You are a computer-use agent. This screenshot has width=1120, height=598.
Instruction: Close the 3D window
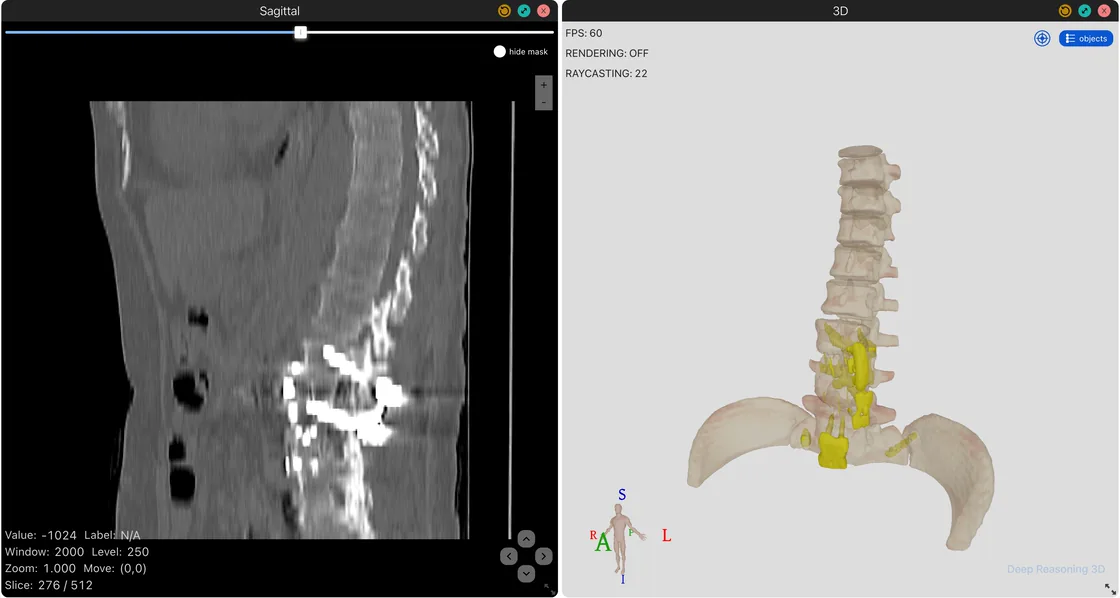[x=1104, y=11]
